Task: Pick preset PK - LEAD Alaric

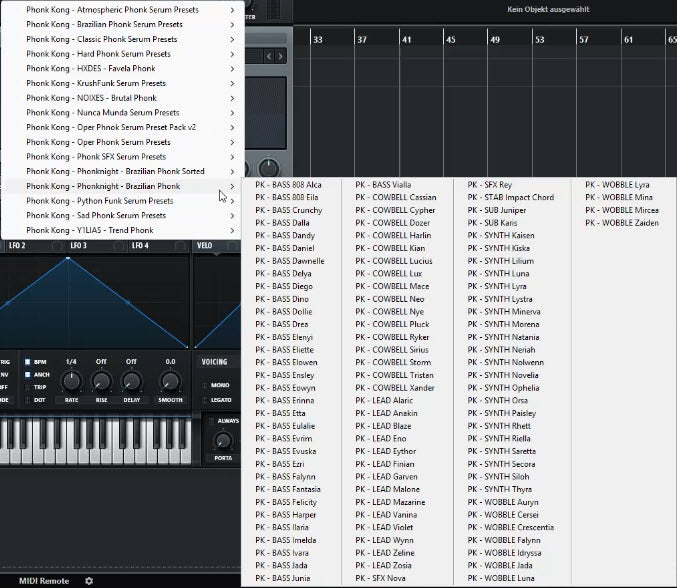Action: (384, 400)
